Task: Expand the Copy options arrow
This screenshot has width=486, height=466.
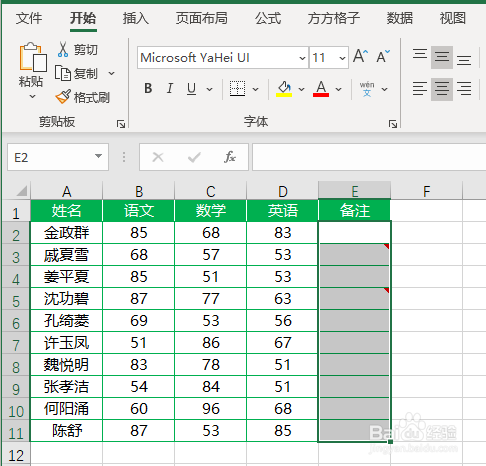Action: coord(112,73)
